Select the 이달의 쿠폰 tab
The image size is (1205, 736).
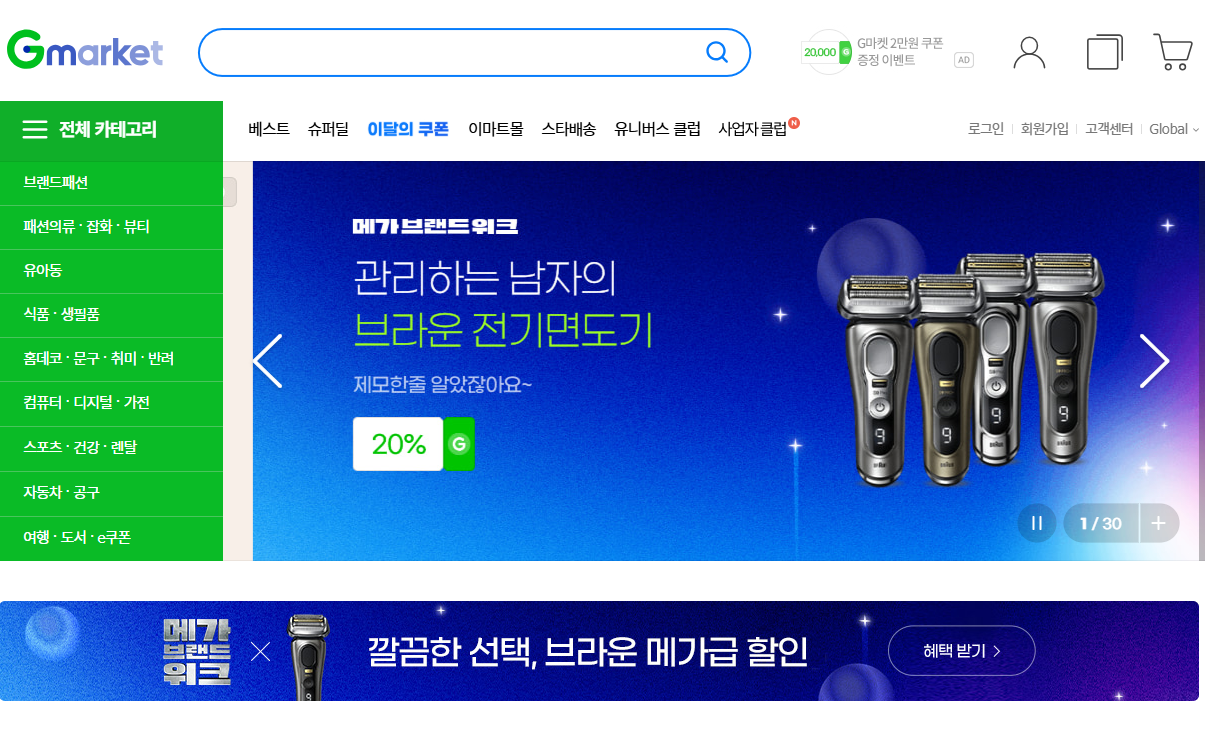coord(408,129)
